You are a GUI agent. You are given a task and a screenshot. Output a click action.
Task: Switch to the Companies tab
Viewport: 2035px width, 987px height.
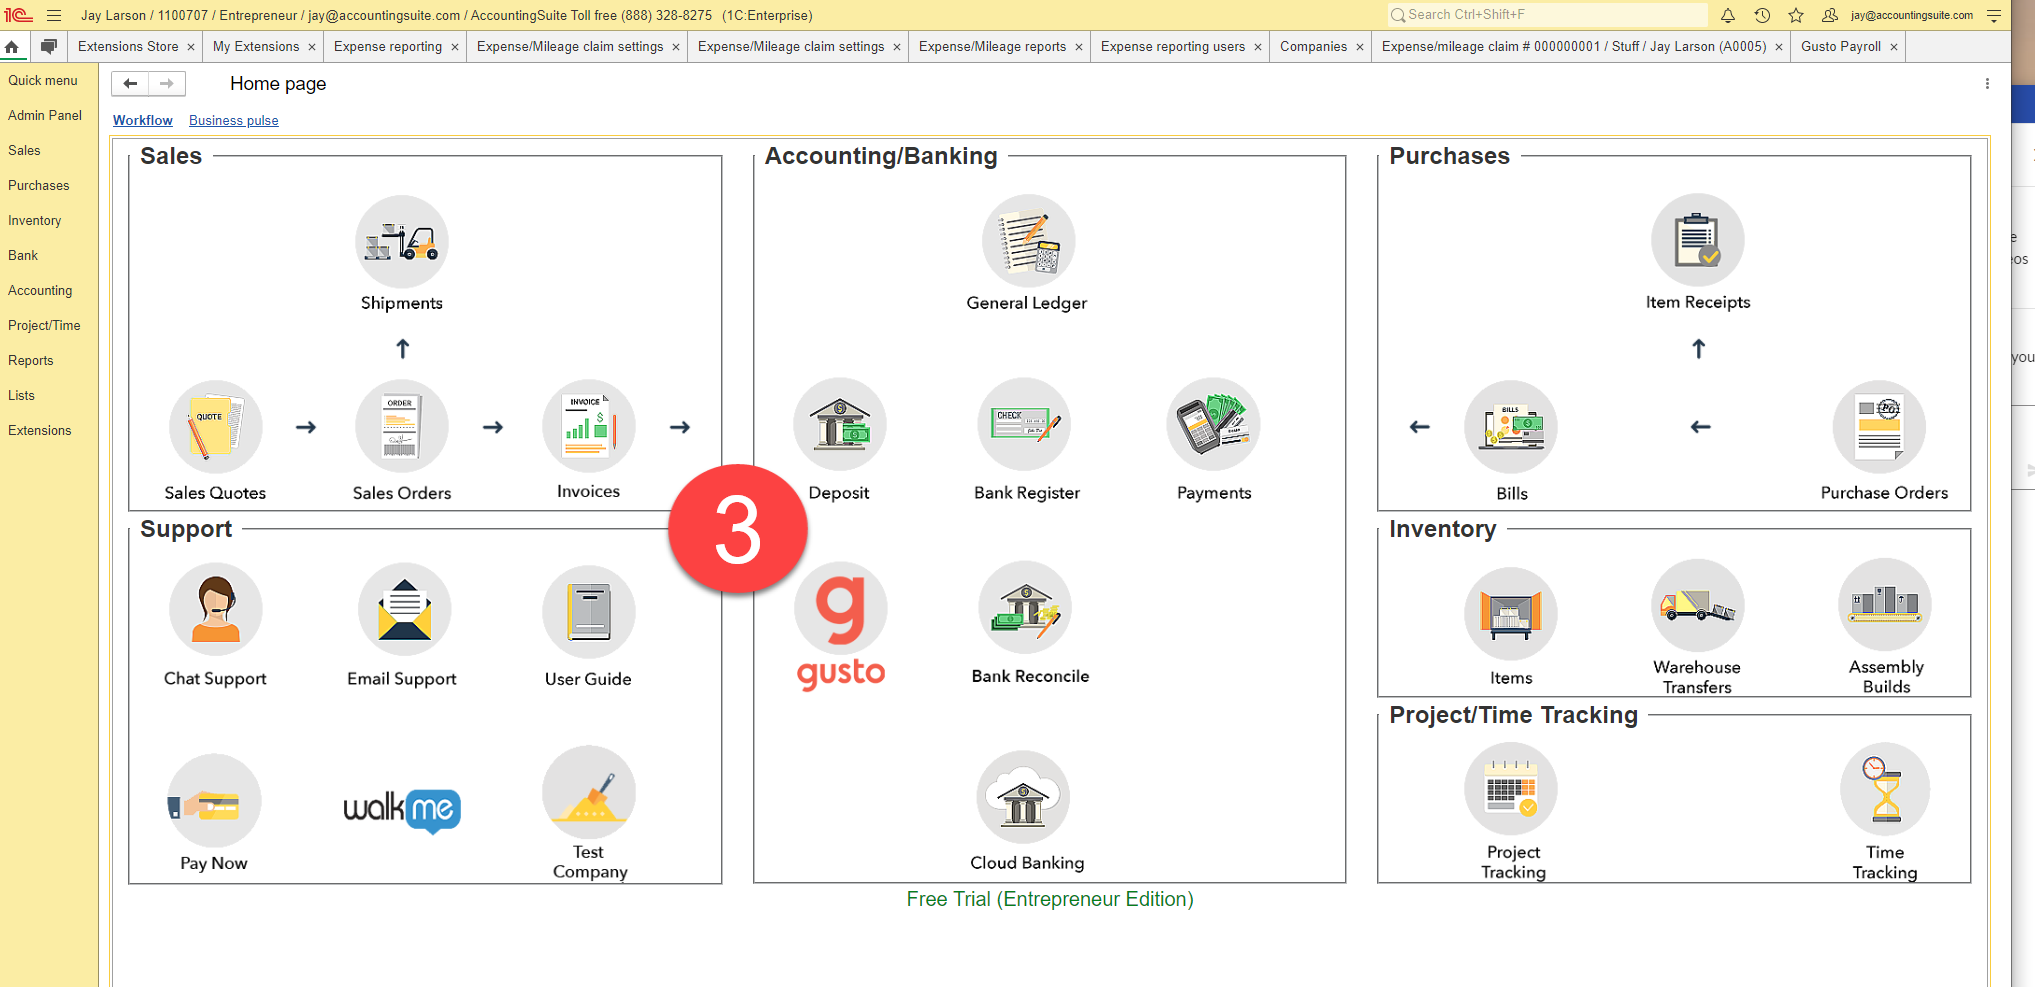coord(1313,47)
